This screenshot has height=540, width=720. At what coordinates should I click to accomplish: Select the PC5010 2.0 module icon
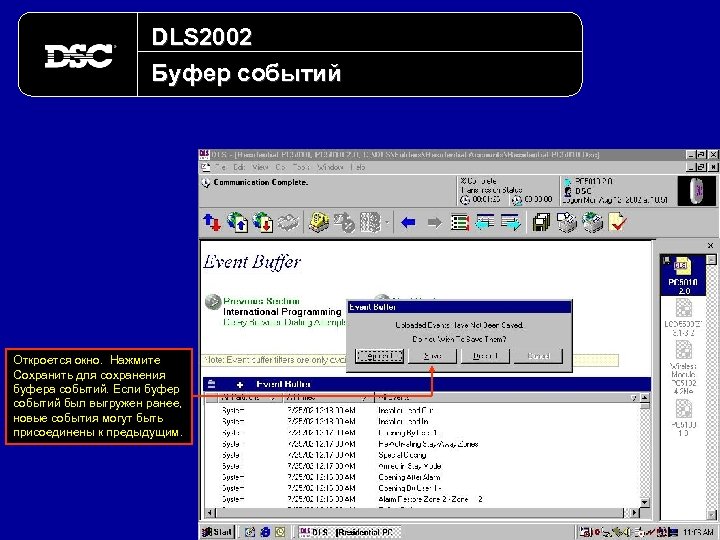(683, 276)
